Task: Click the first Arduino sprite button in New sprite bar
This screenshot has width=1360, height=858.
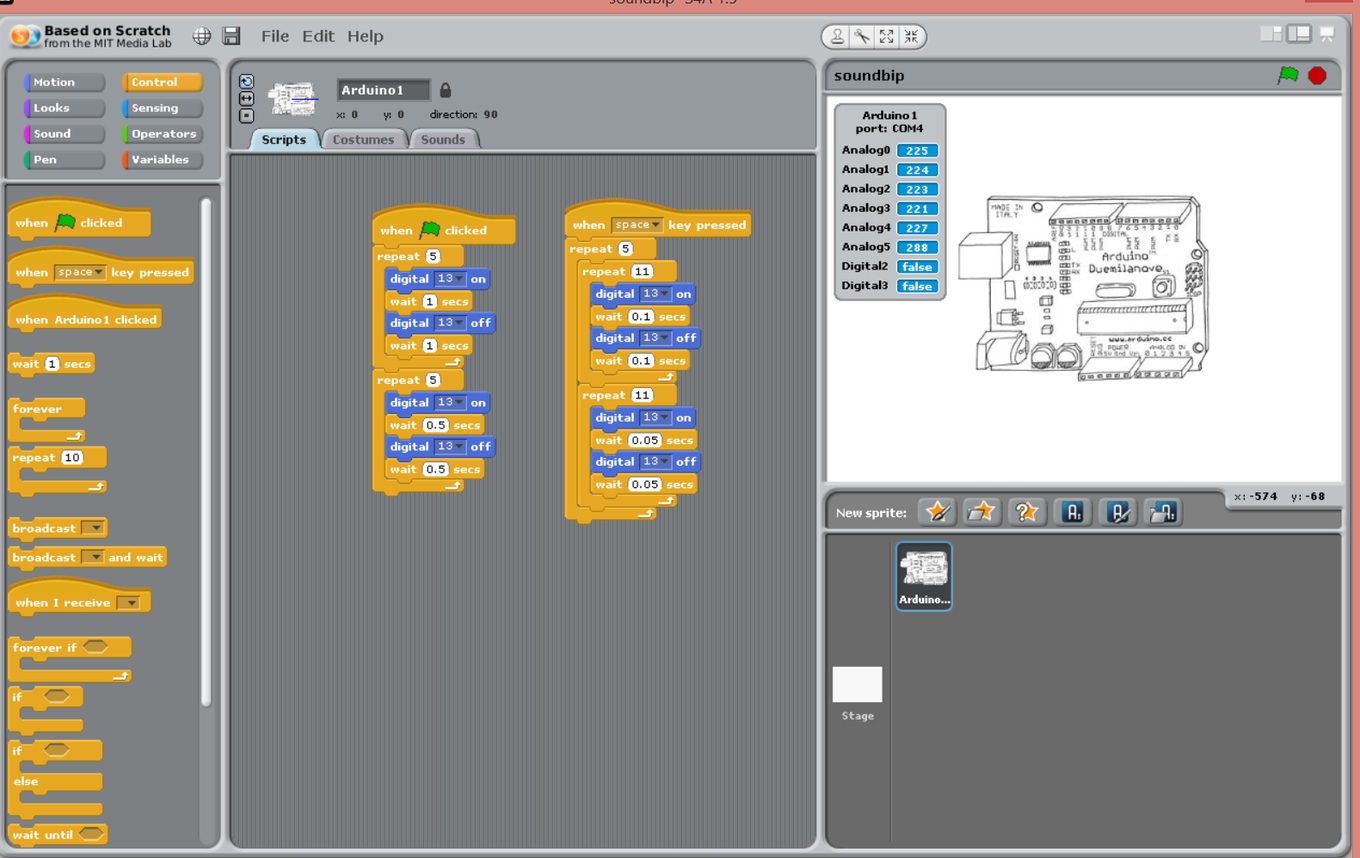Action: 1072,512
